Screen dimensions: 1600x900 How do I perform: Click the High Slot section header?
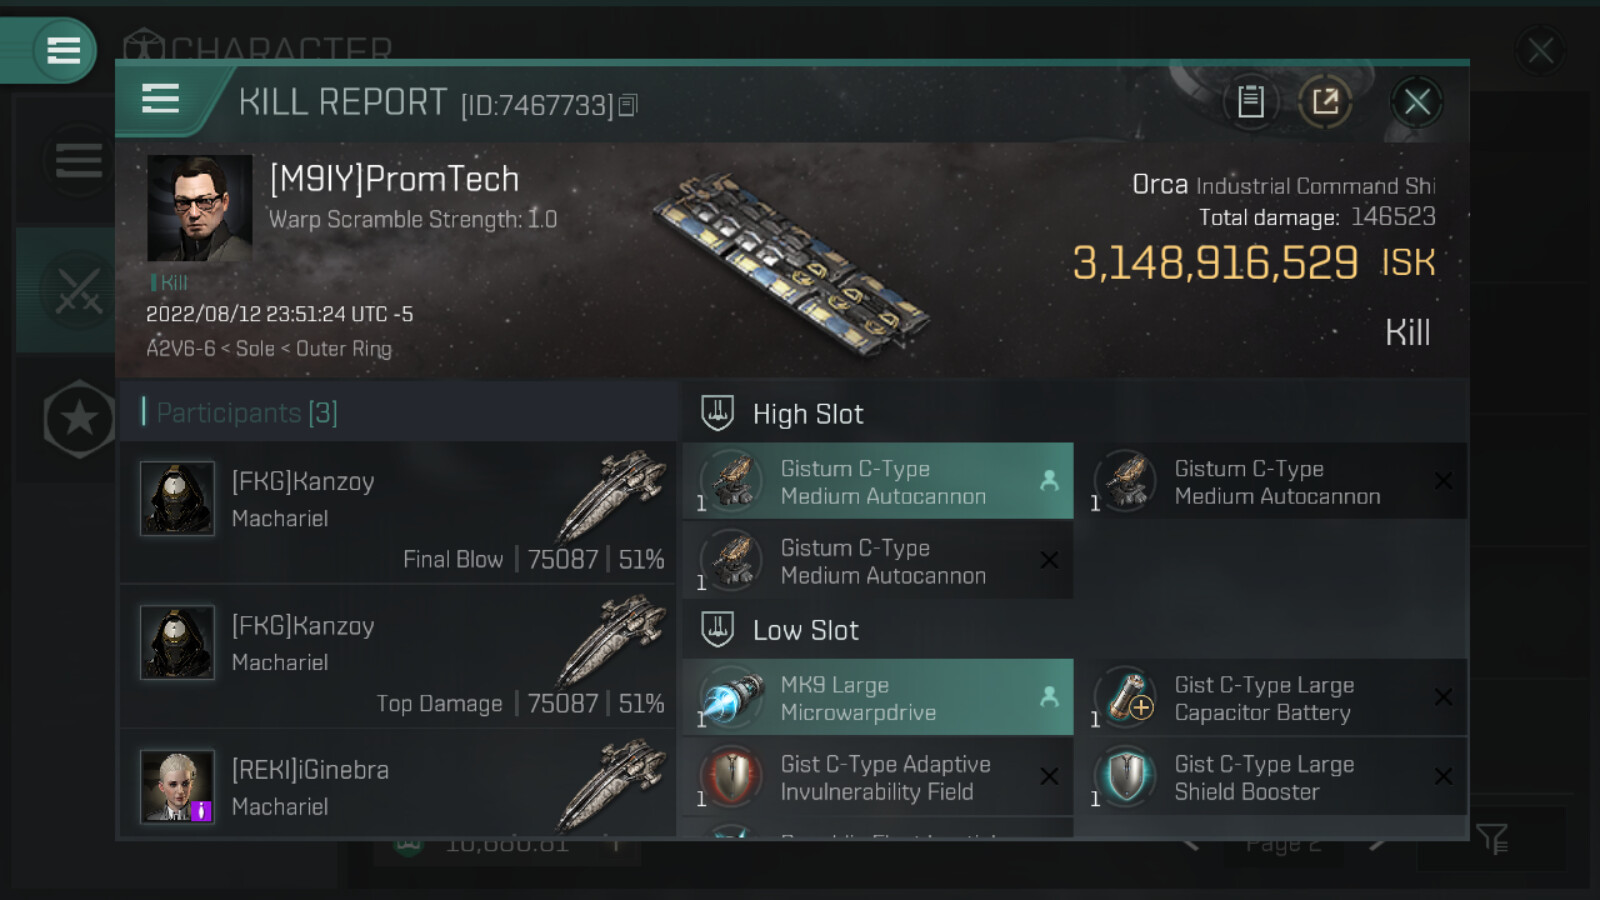807,414
